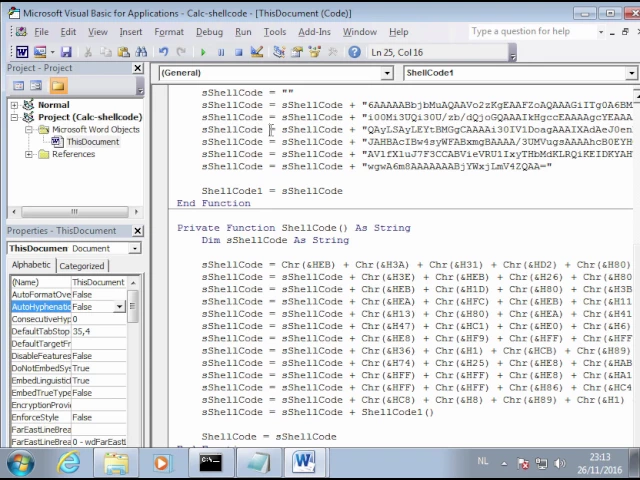Viewport: 640px width, 480px height.
Task: Click the Type a question for help box
Action: (532, 31)
